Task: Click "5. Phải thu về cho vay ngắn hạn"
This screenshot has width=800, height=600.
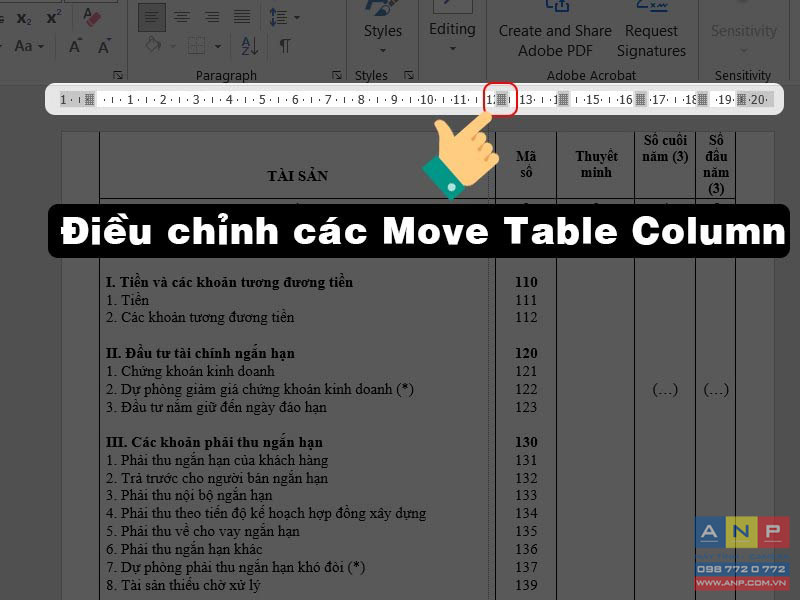Action: coord(203,531)
